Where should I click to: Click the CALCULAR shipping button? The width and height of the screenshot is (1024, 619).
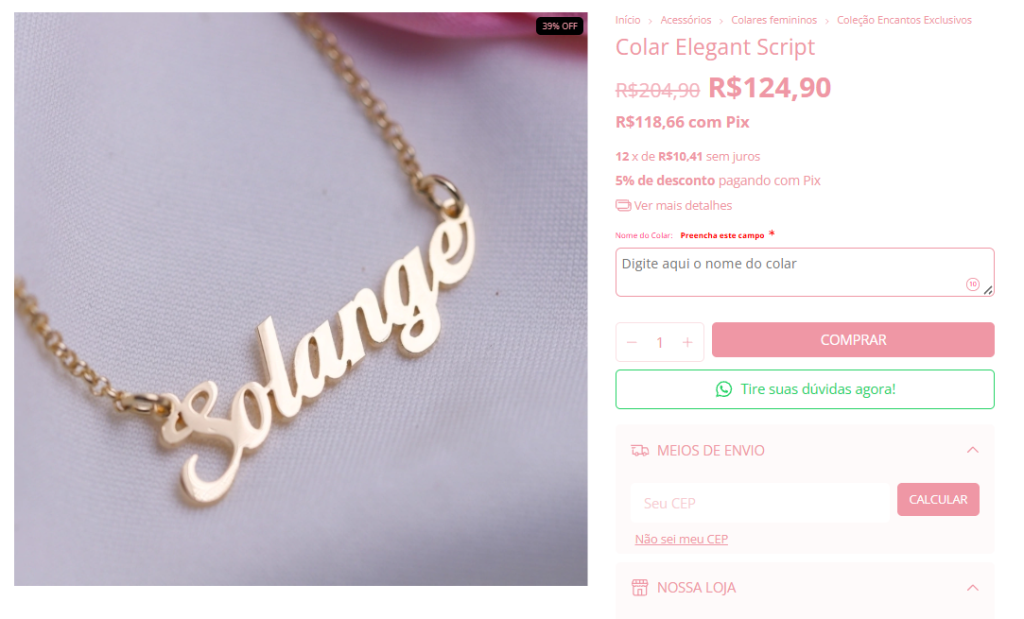pyautogui.click(x=938, y=500)
